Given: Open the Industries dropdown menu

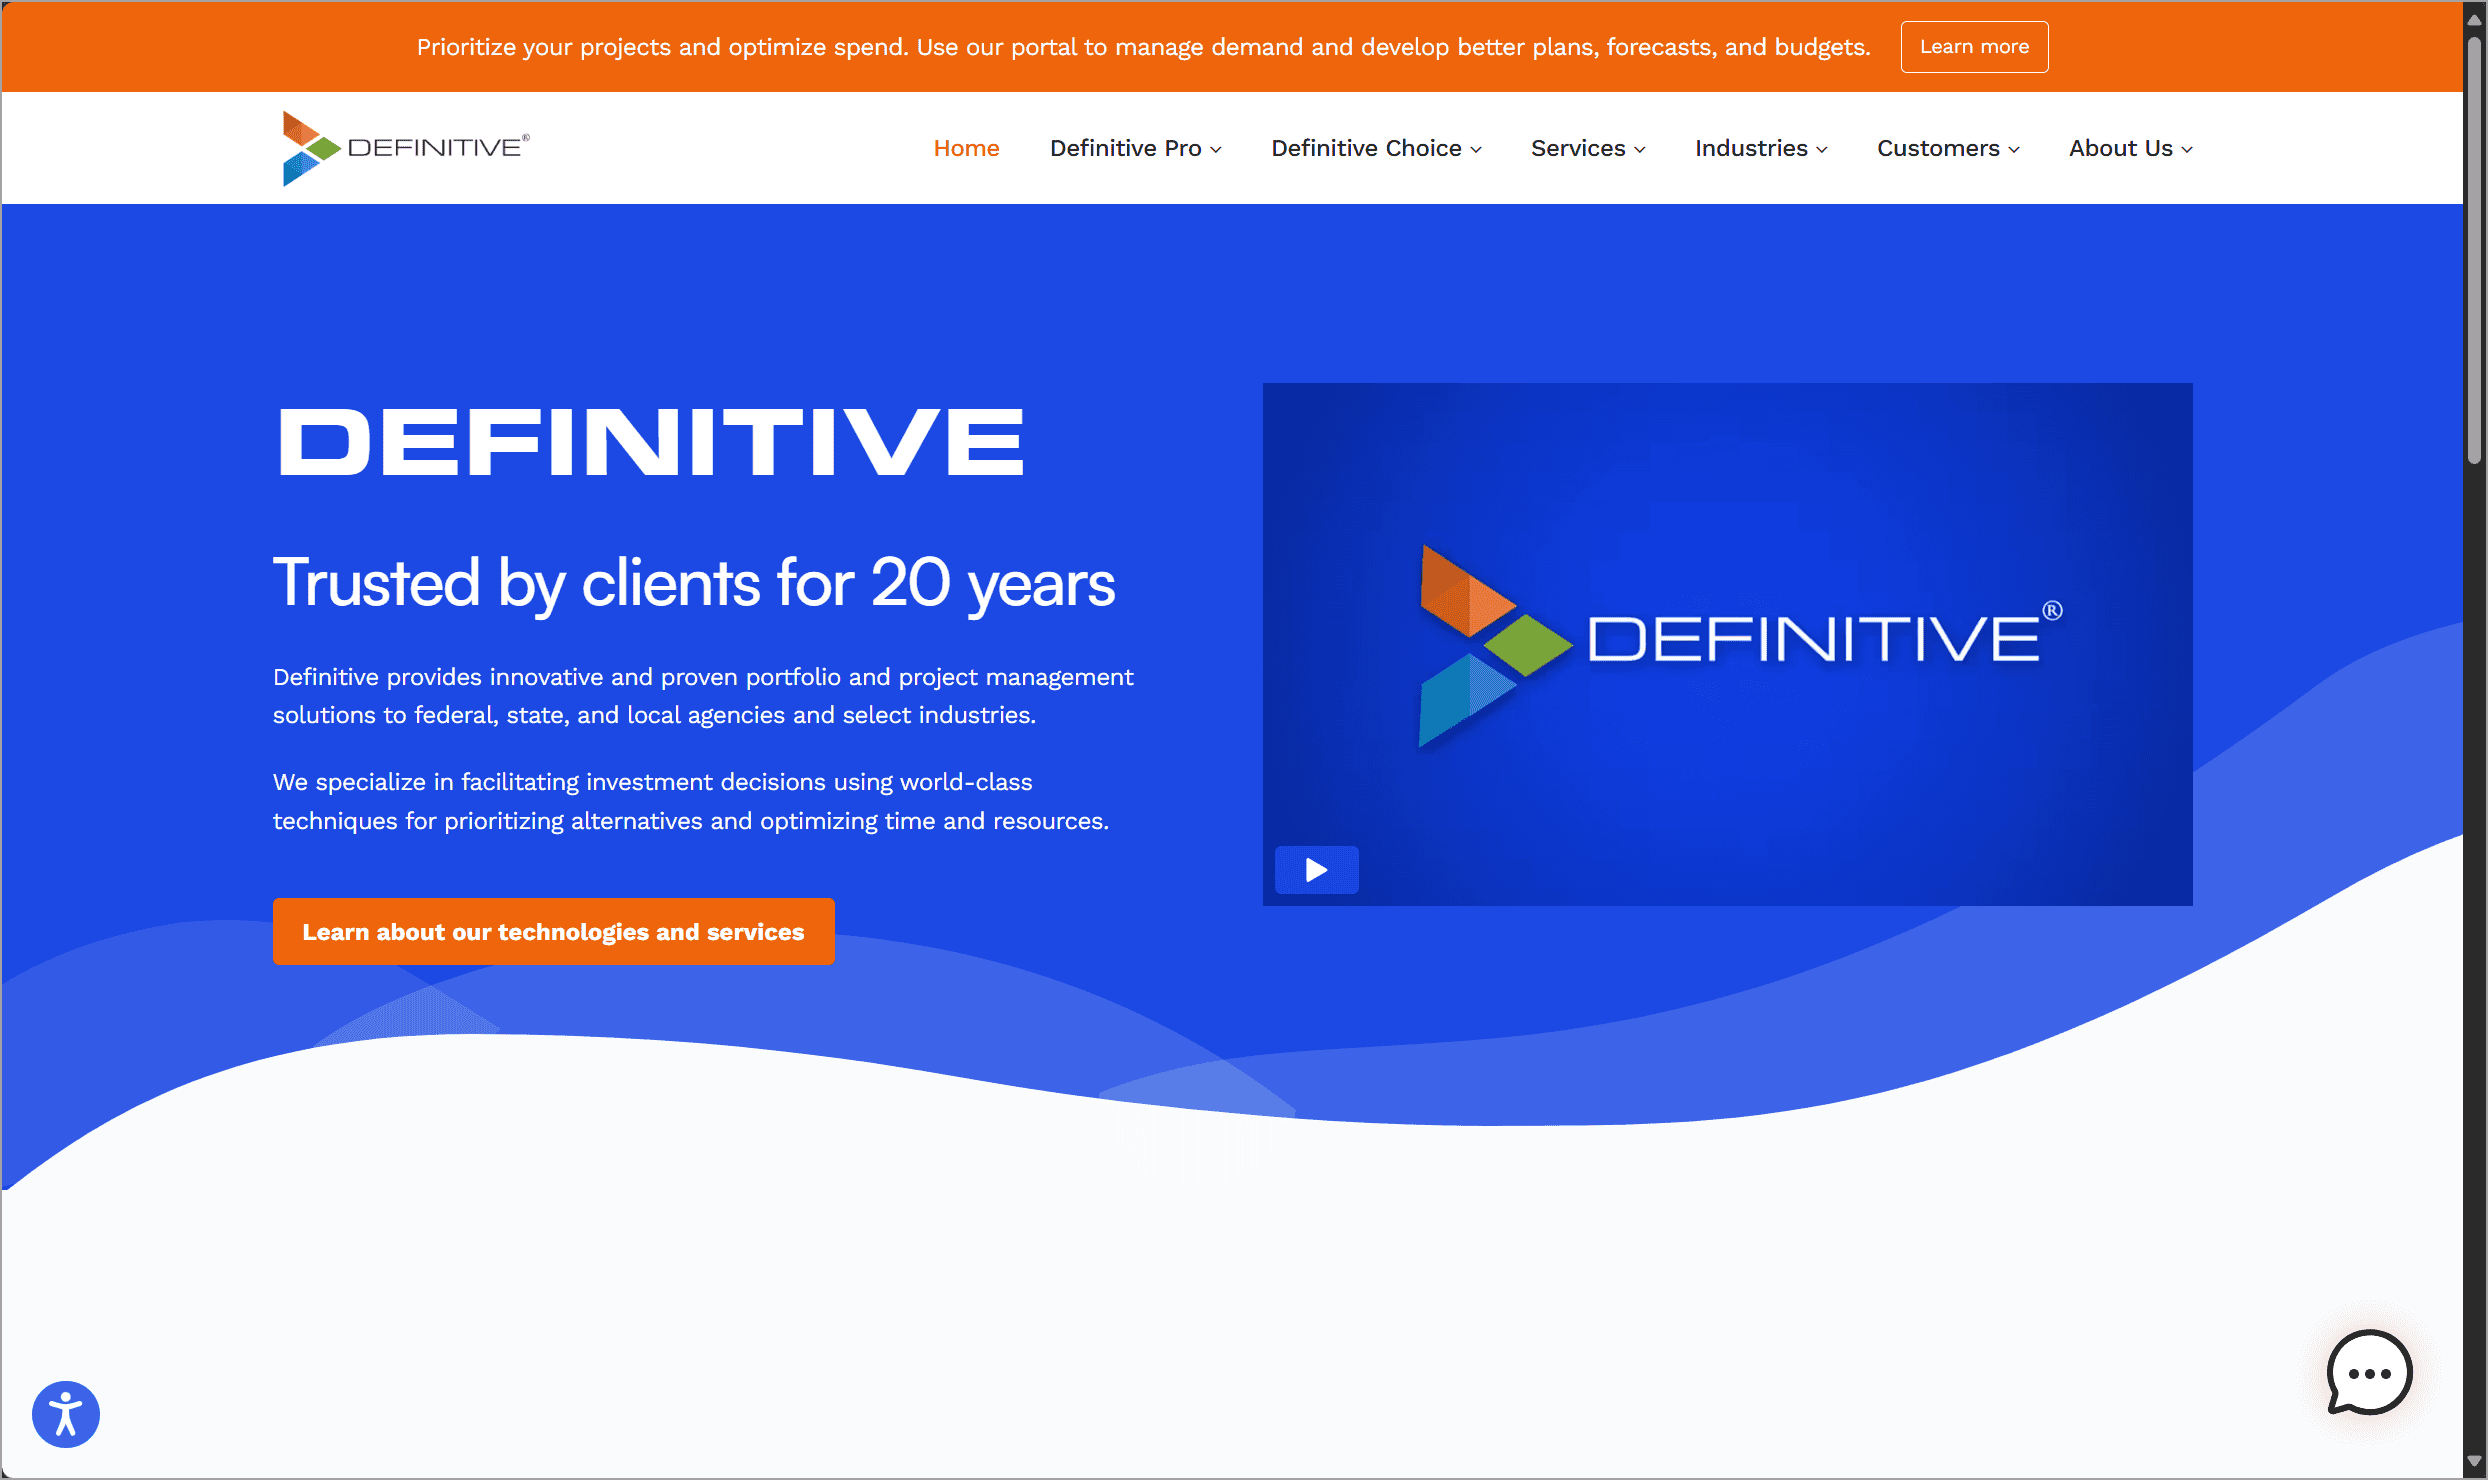Looking at the screenshot, I should tap(1760, 148).
